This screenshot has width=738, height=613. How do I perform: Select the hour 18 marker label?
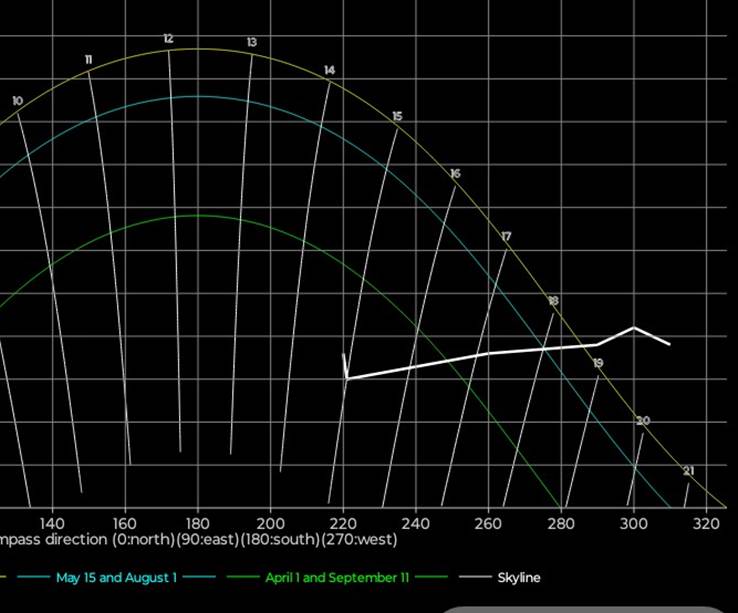coord(553,301)
